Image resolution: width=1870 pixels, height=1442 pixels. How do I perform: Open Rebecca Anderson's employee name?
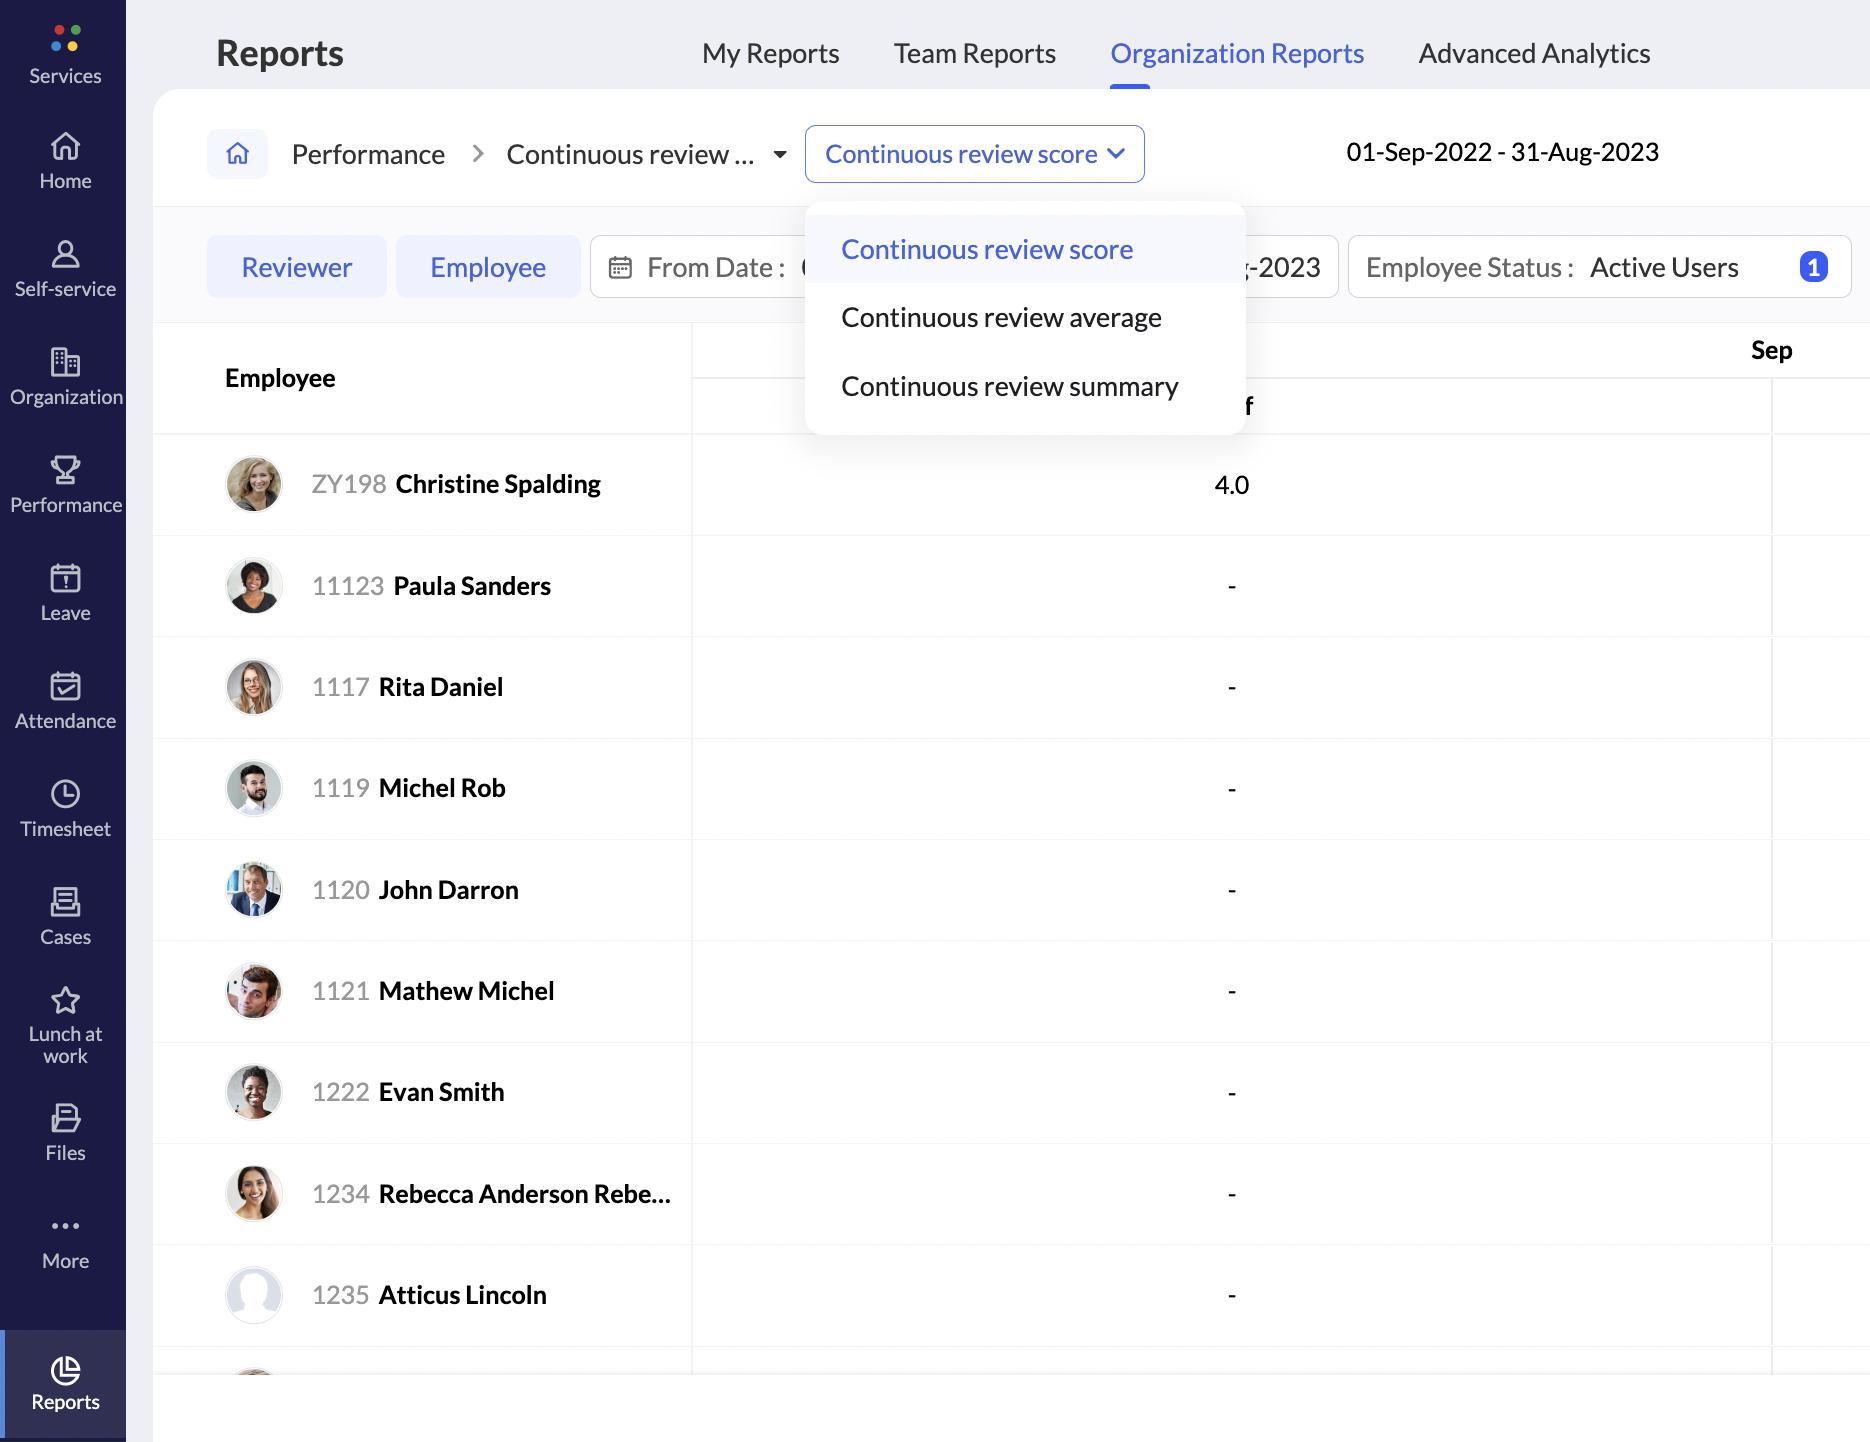tap(524, 1194)
